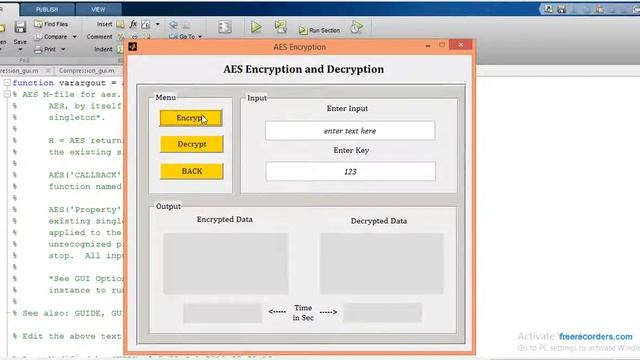Click the Comment label in the Edit group
Screen dimensions: 640x360
[x=99, y=37]
